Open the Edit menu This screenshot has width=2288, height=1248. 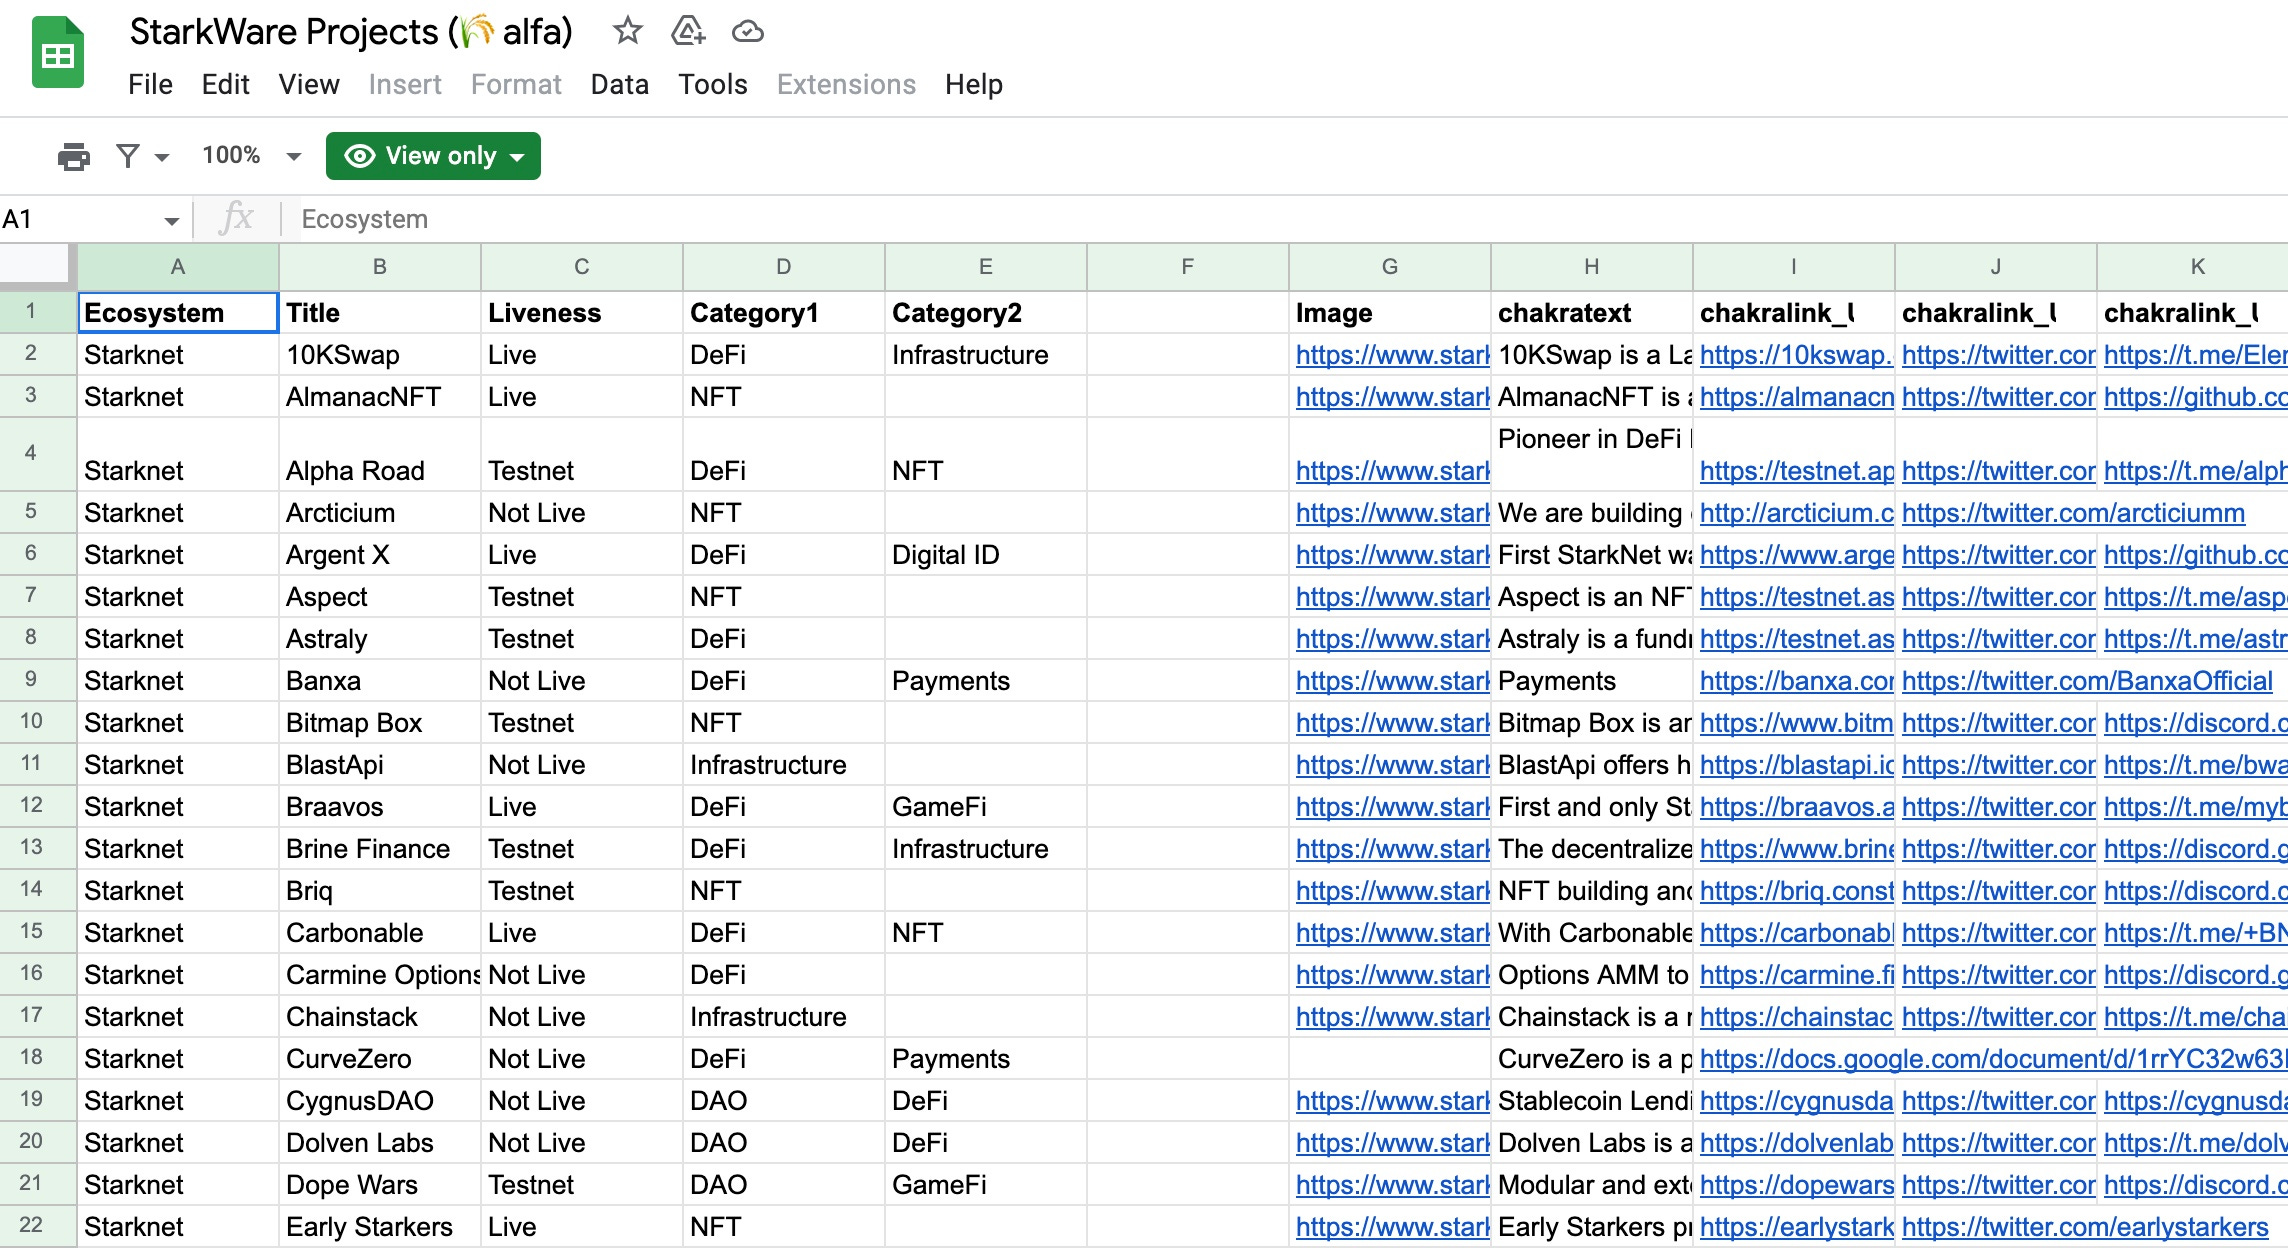[225, 84]
